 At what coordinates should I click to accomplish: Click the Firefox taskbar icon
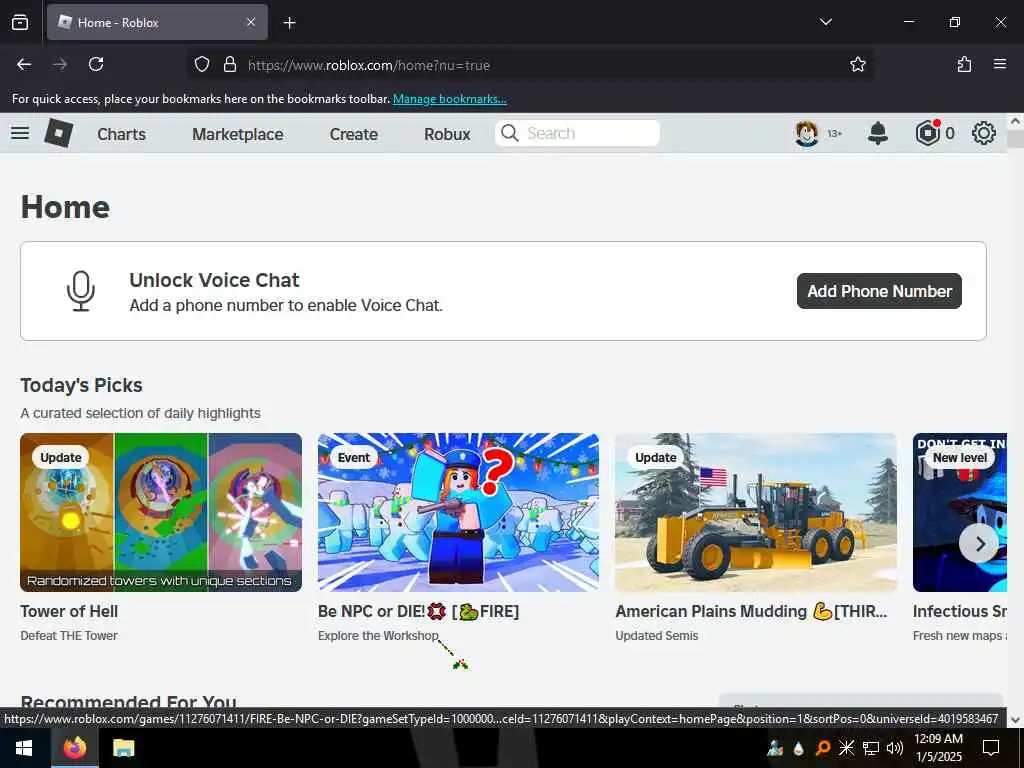click(x=75, y=748)
